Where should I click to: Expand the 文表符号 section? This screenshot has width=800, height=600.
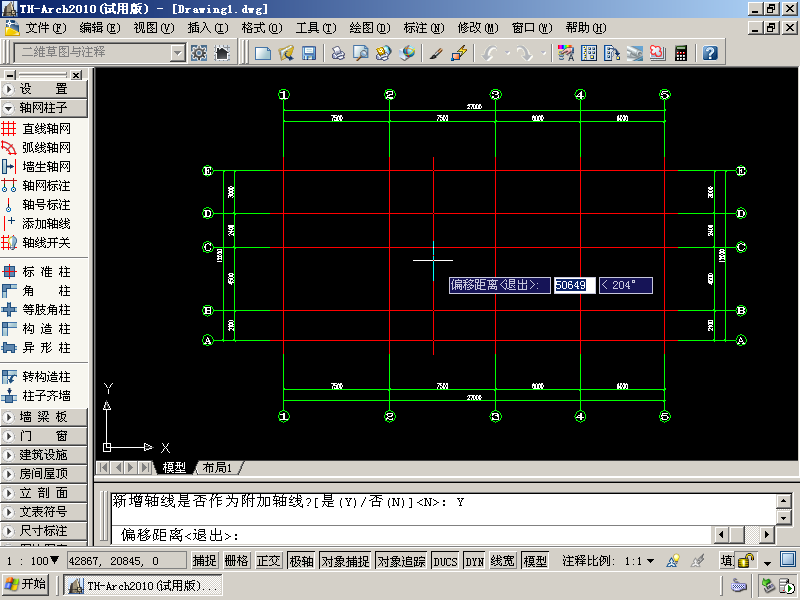tap(44, 512)
